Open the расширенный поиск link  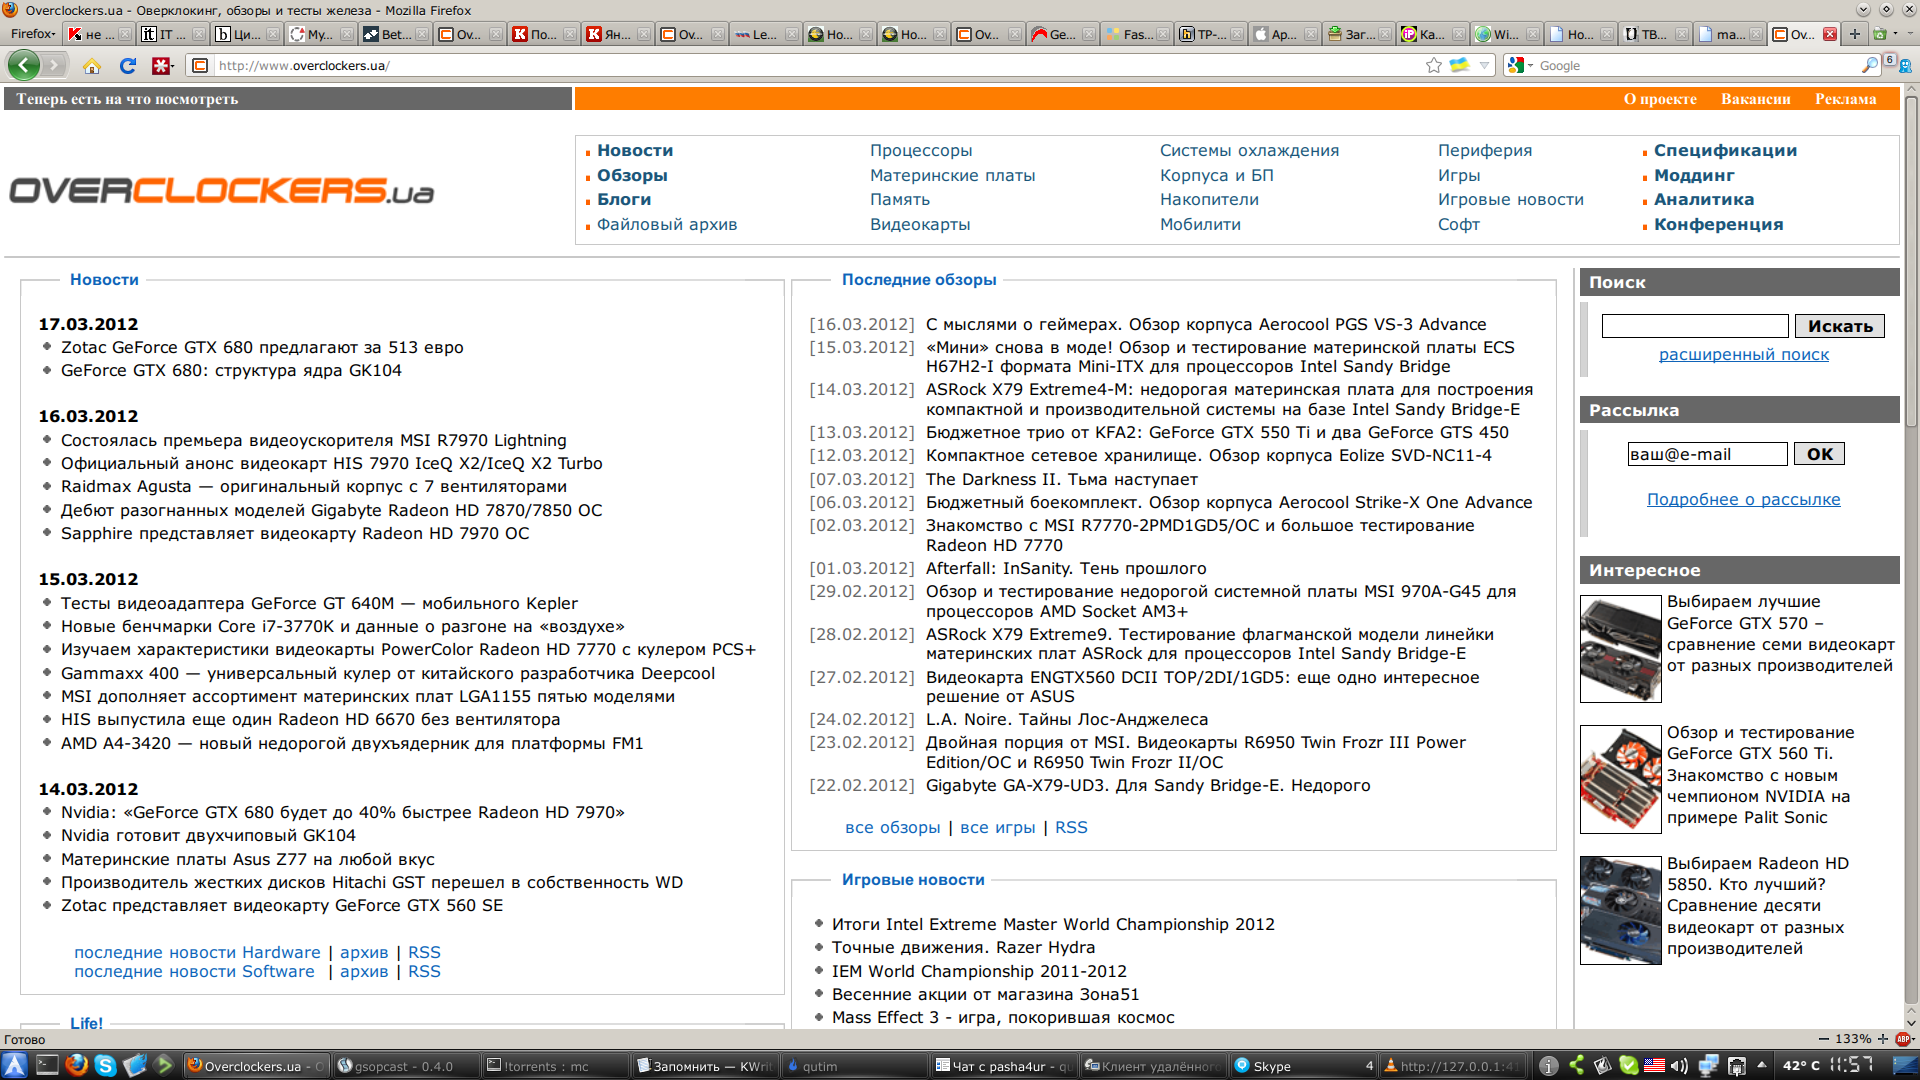click(1743, 354)
